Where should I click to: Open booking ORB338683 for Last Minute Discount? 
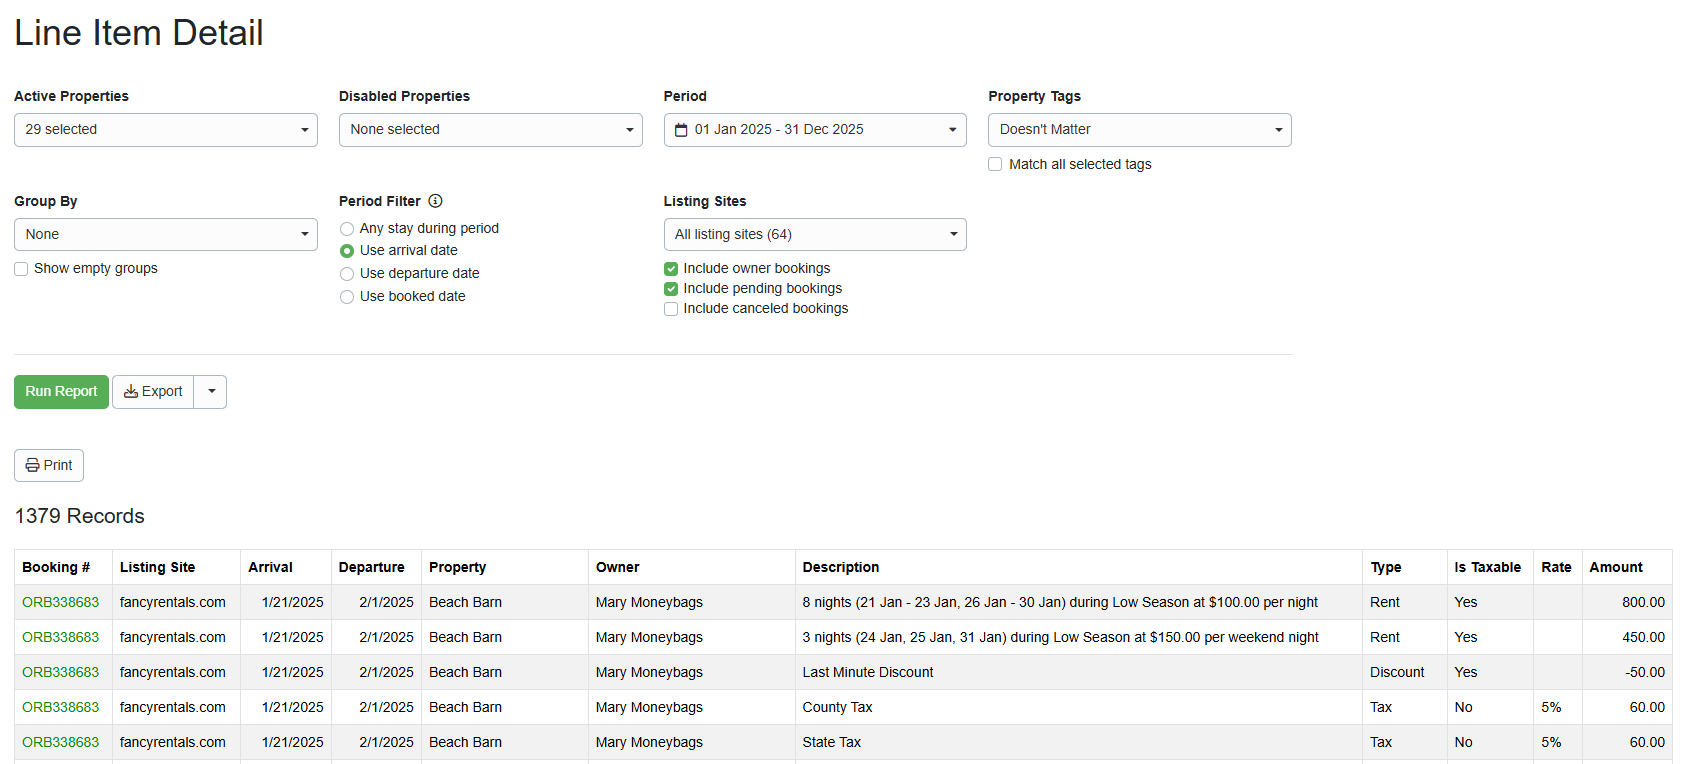[61, 672]
